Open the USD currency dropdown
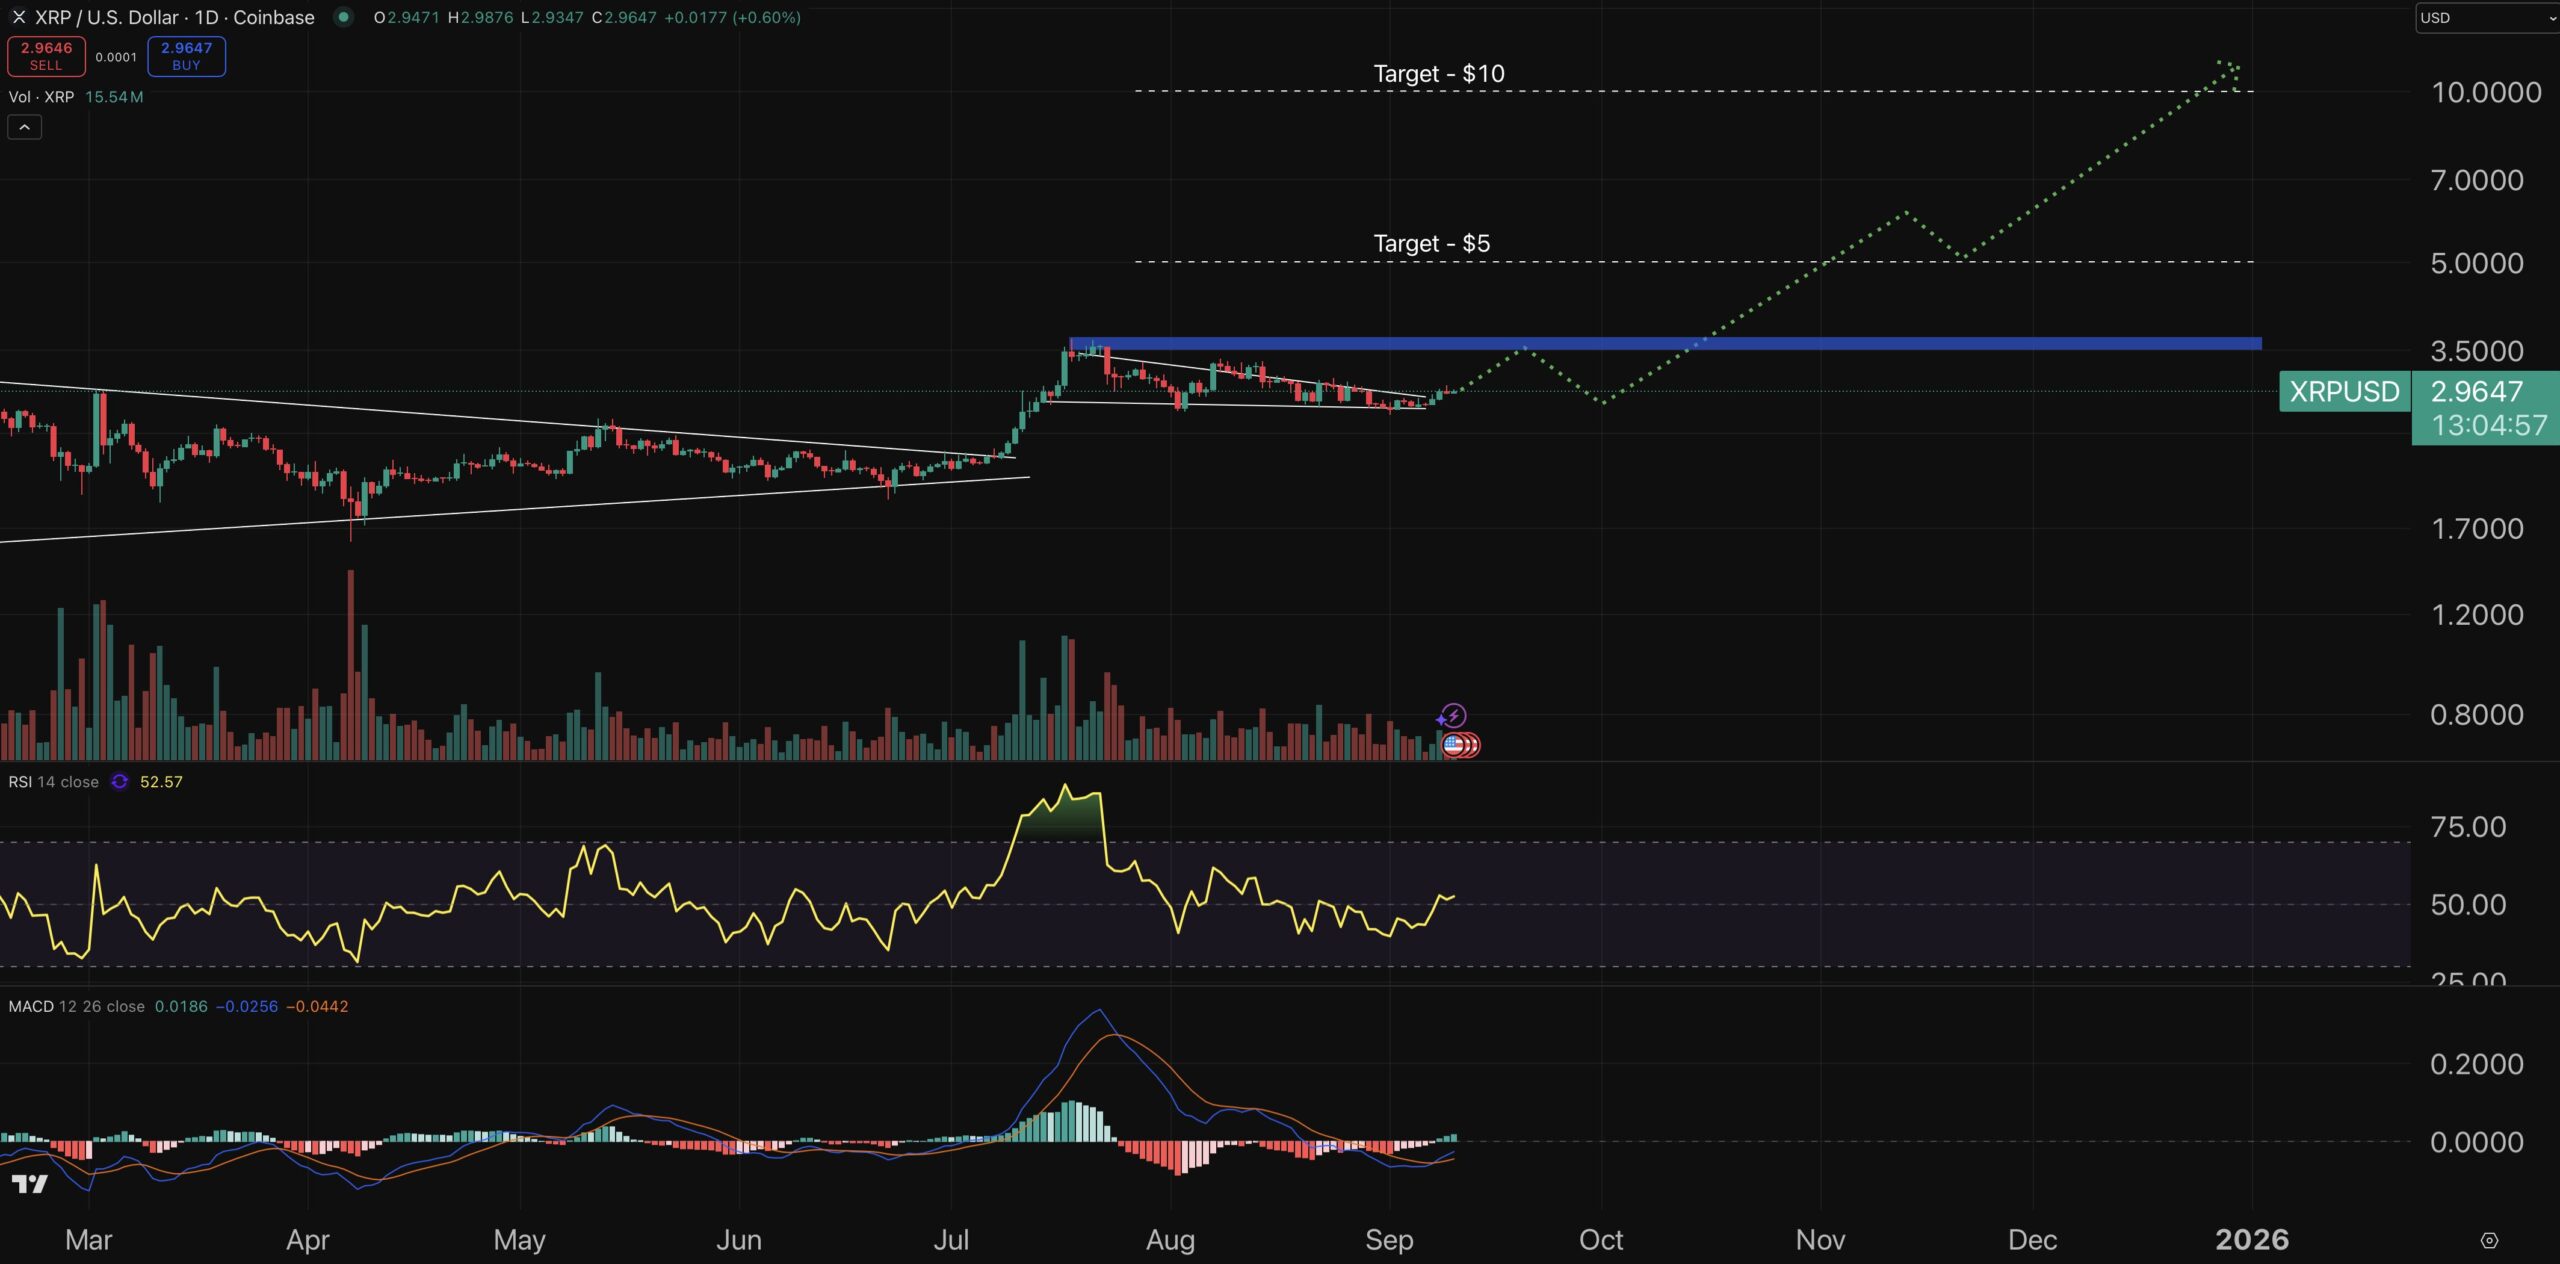This screenshot has height=1264, width=2560. (x=2486, y=18)
